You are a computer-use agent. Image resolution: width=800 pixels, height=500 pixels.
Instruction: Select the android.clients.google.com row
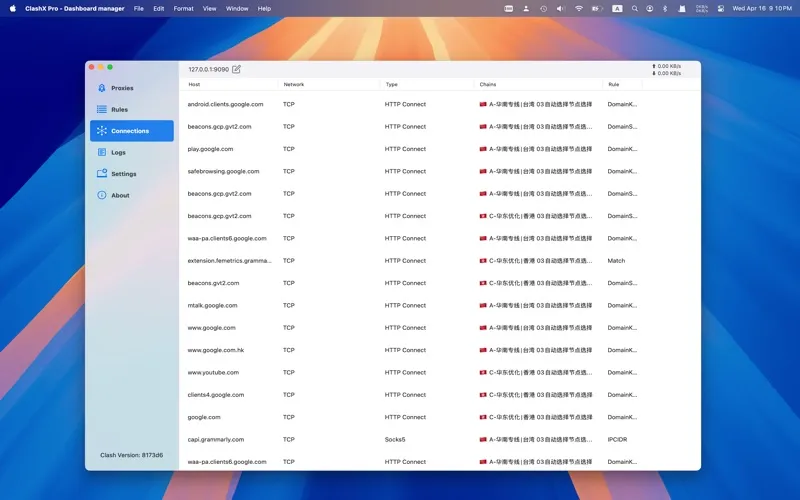(x=440, y=104)
